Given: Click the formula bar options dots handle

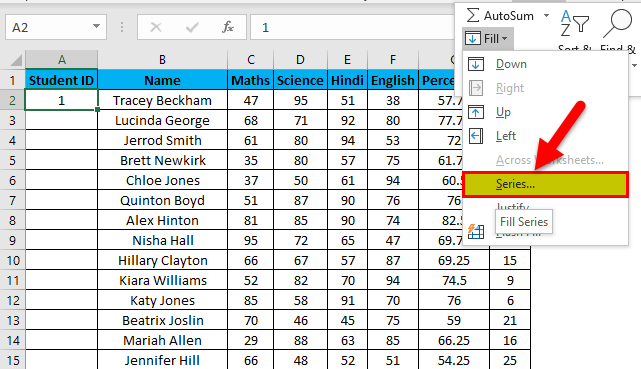Looking at the screenshot, I should (x=122, y=27).
